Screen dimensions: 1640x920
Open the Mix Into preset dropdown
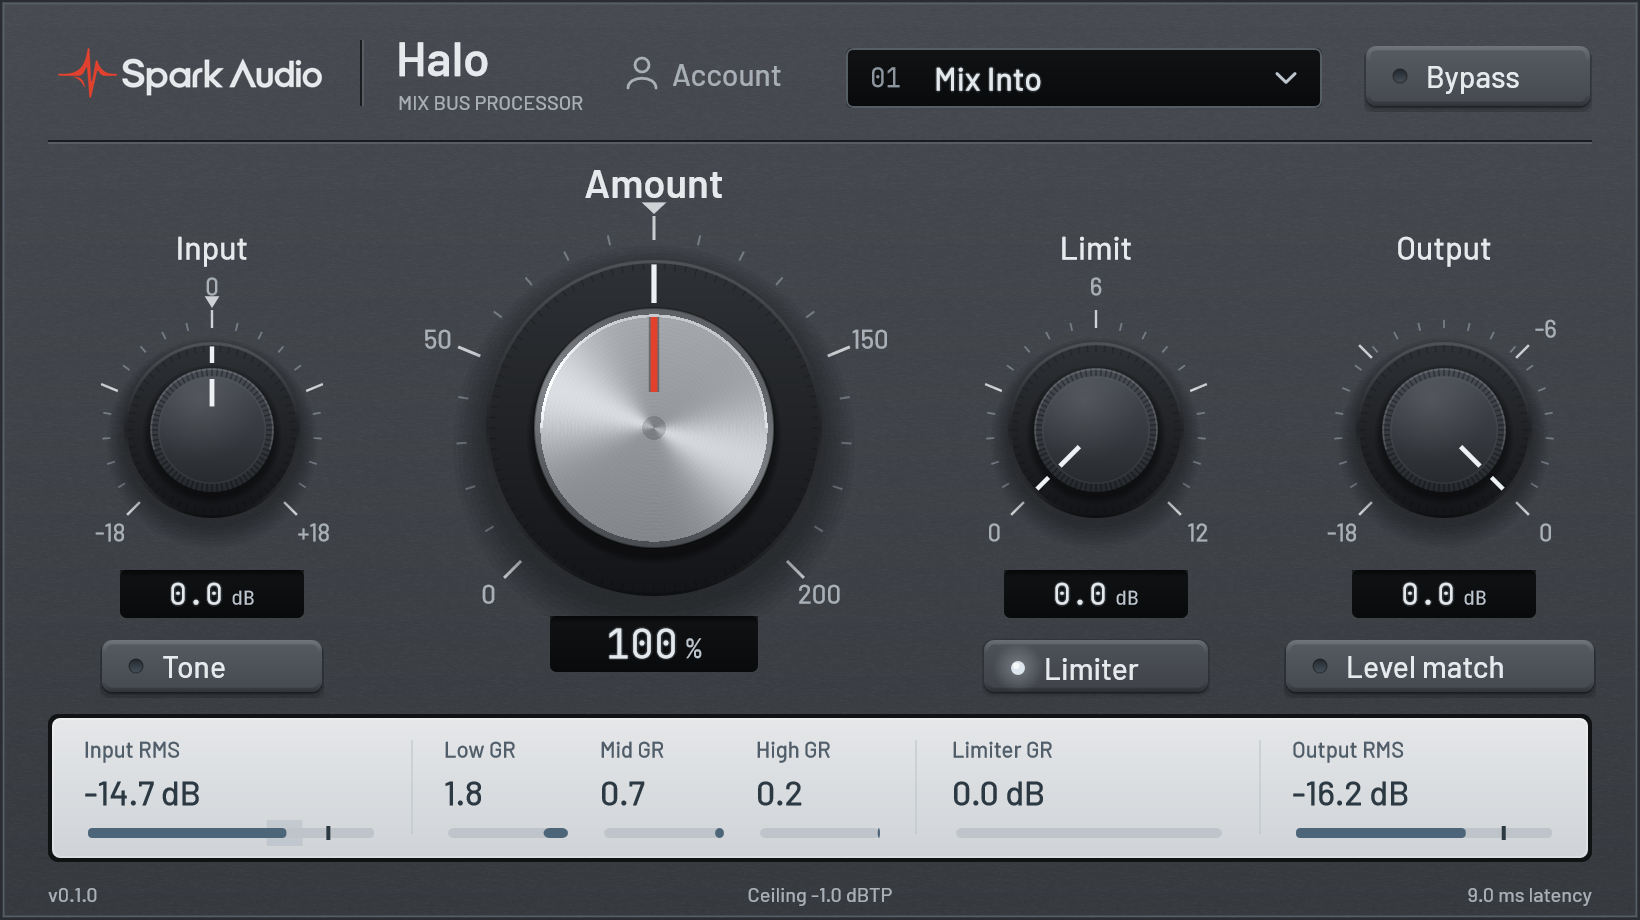[x=1083, y=78]
